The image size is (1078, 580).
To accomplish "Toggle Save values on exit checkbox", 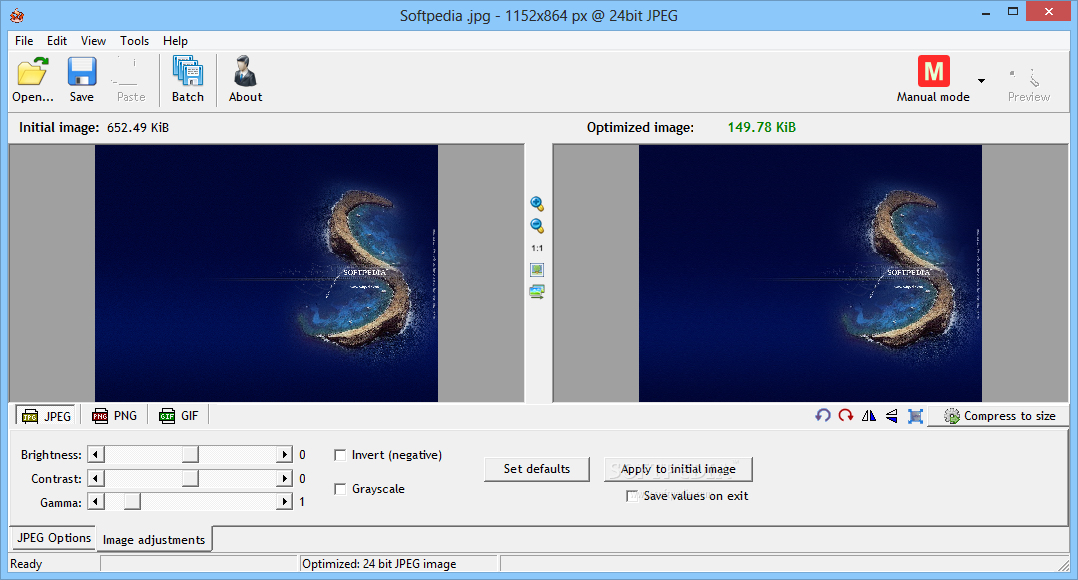I will 632,495.
